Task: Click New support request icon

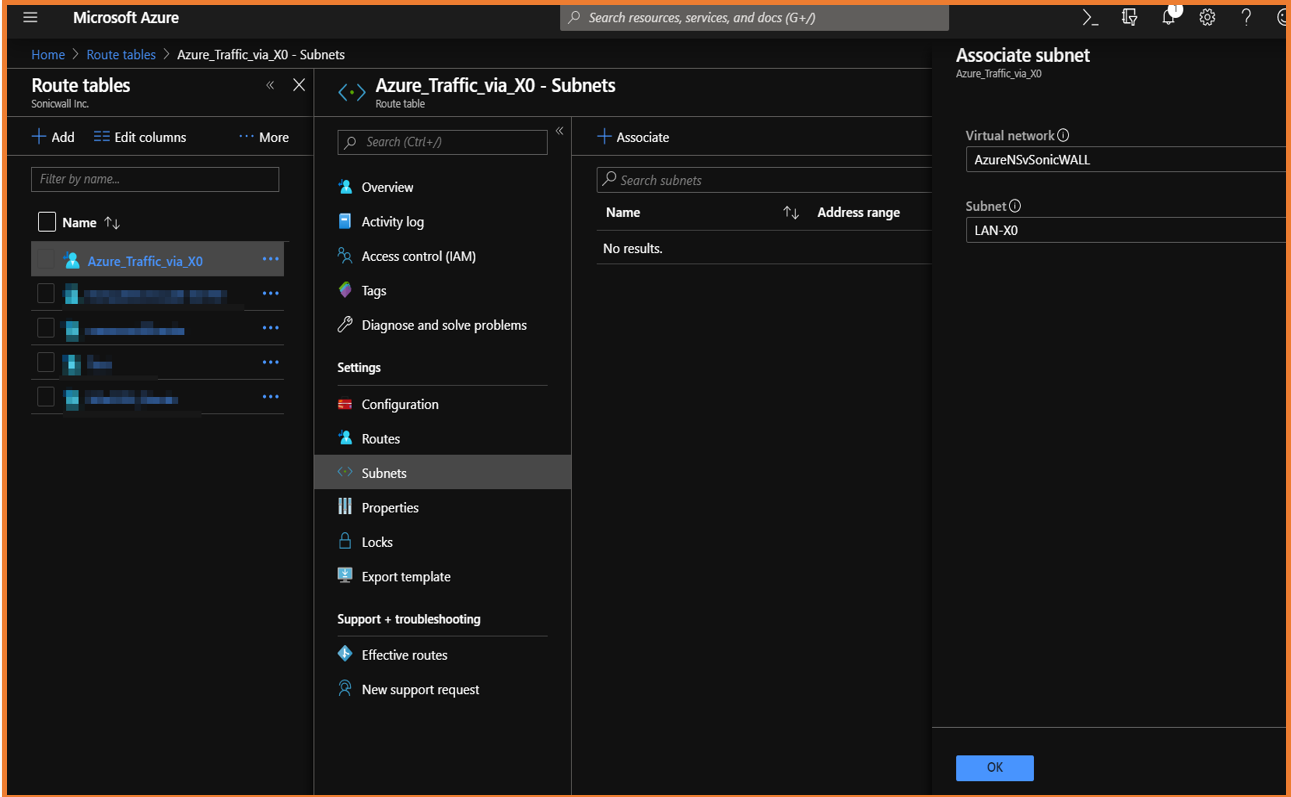Action: click(x=345, y=688)
